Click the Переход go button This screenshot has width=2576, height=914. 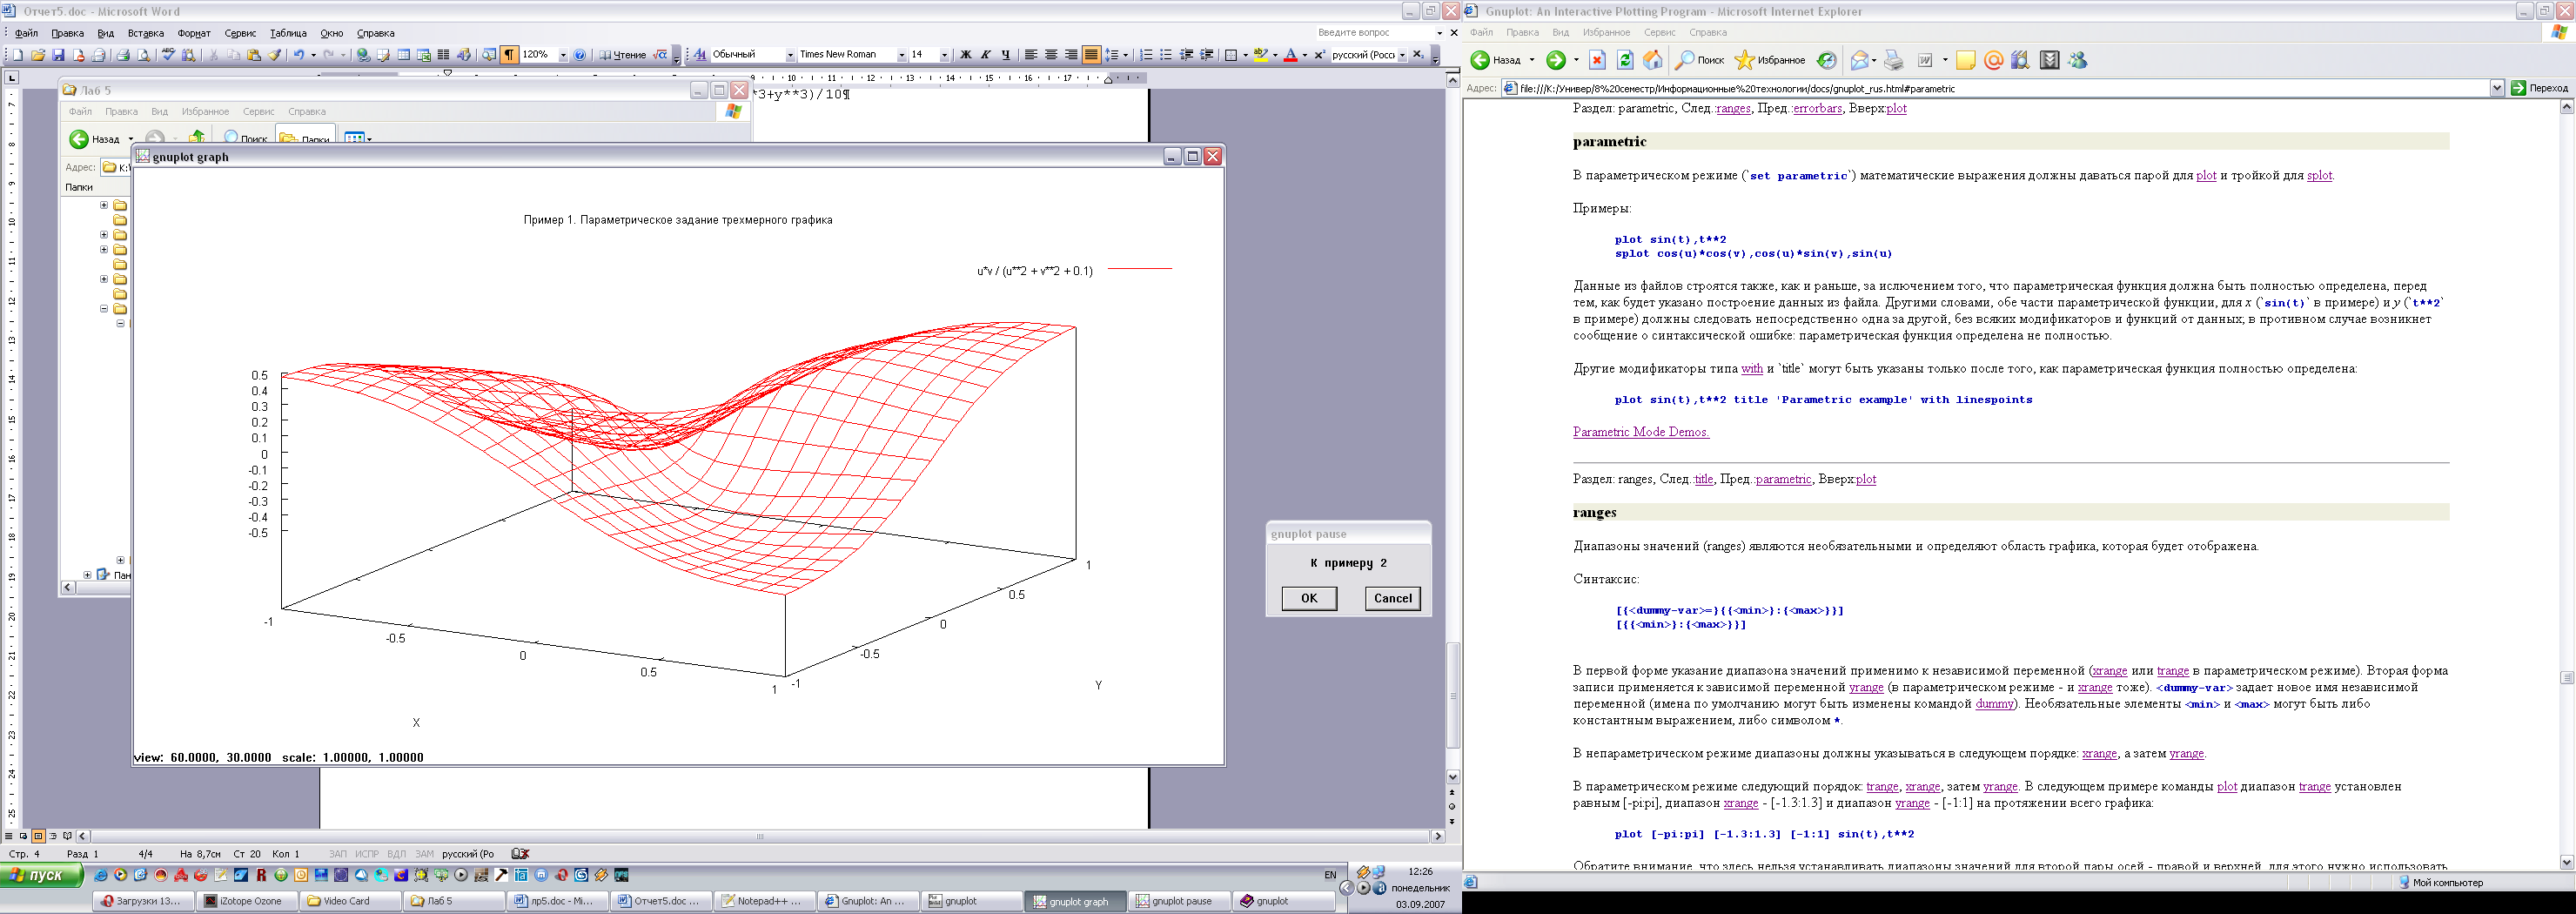(x=2541, y=88)
